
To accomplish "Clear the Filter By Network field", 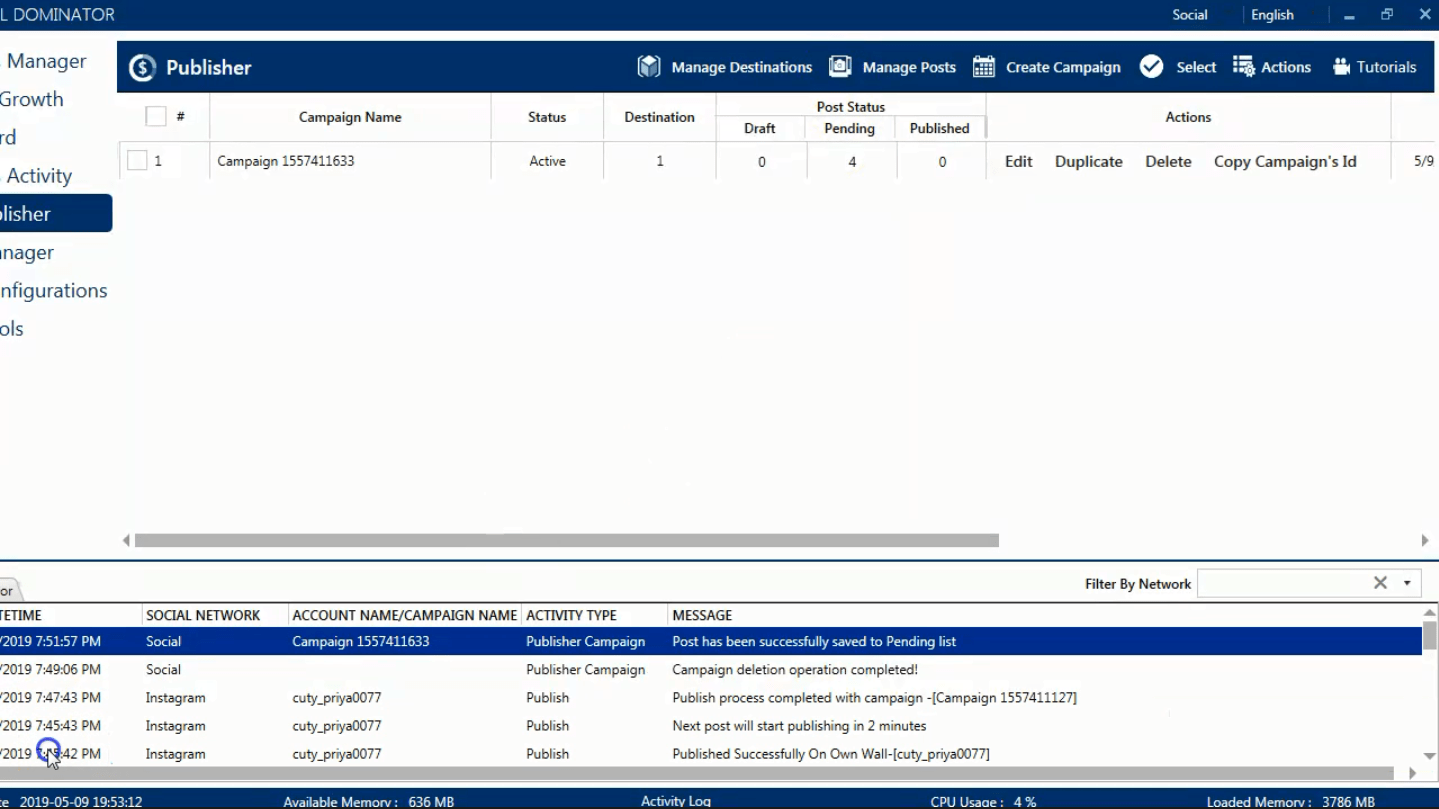I will 1380,583.
